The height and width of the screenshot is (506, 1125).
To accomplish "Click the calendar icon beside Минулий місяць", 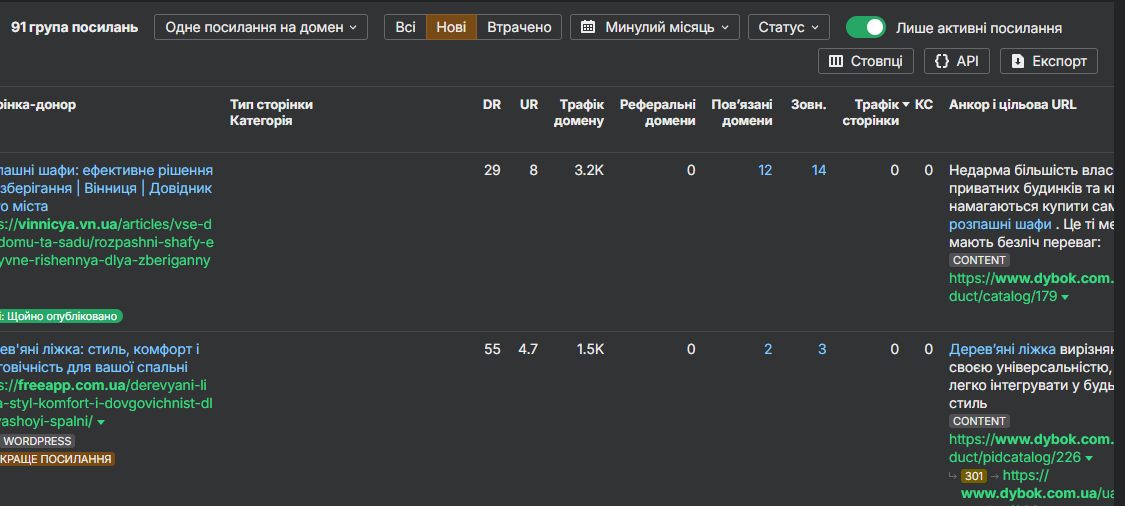I will [588, 27].
